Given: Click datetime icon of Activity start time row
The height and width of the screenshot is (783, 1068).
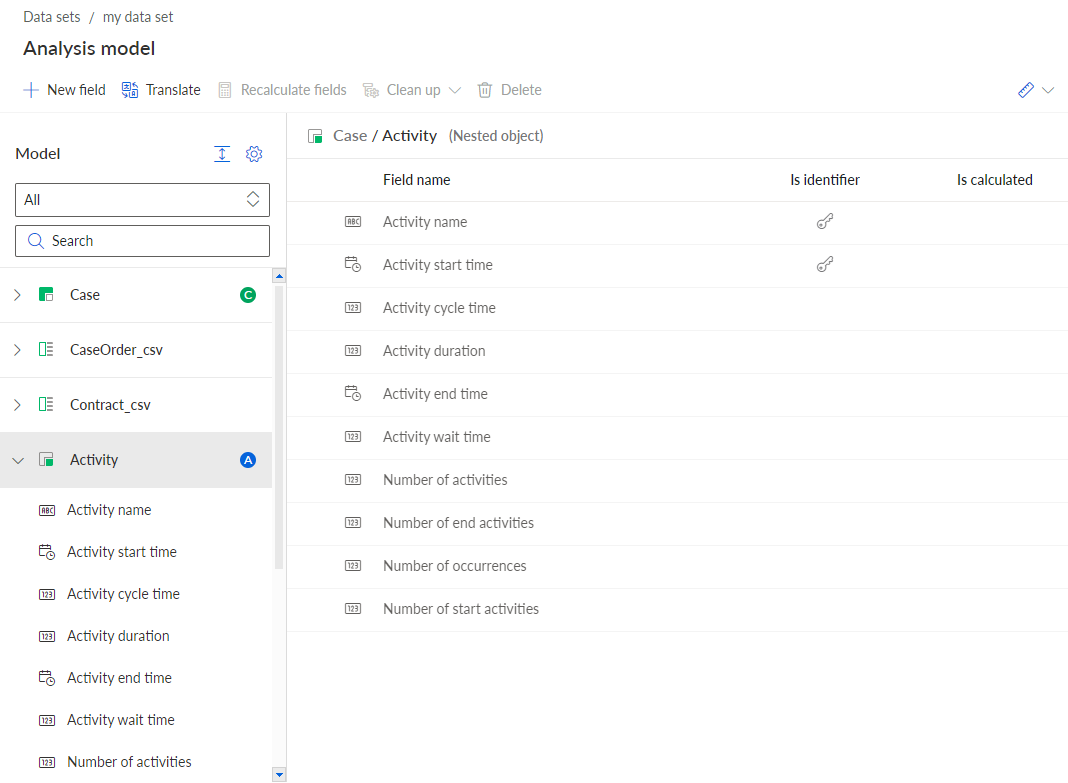Looking at the screenshot, I should click(353, 264).
